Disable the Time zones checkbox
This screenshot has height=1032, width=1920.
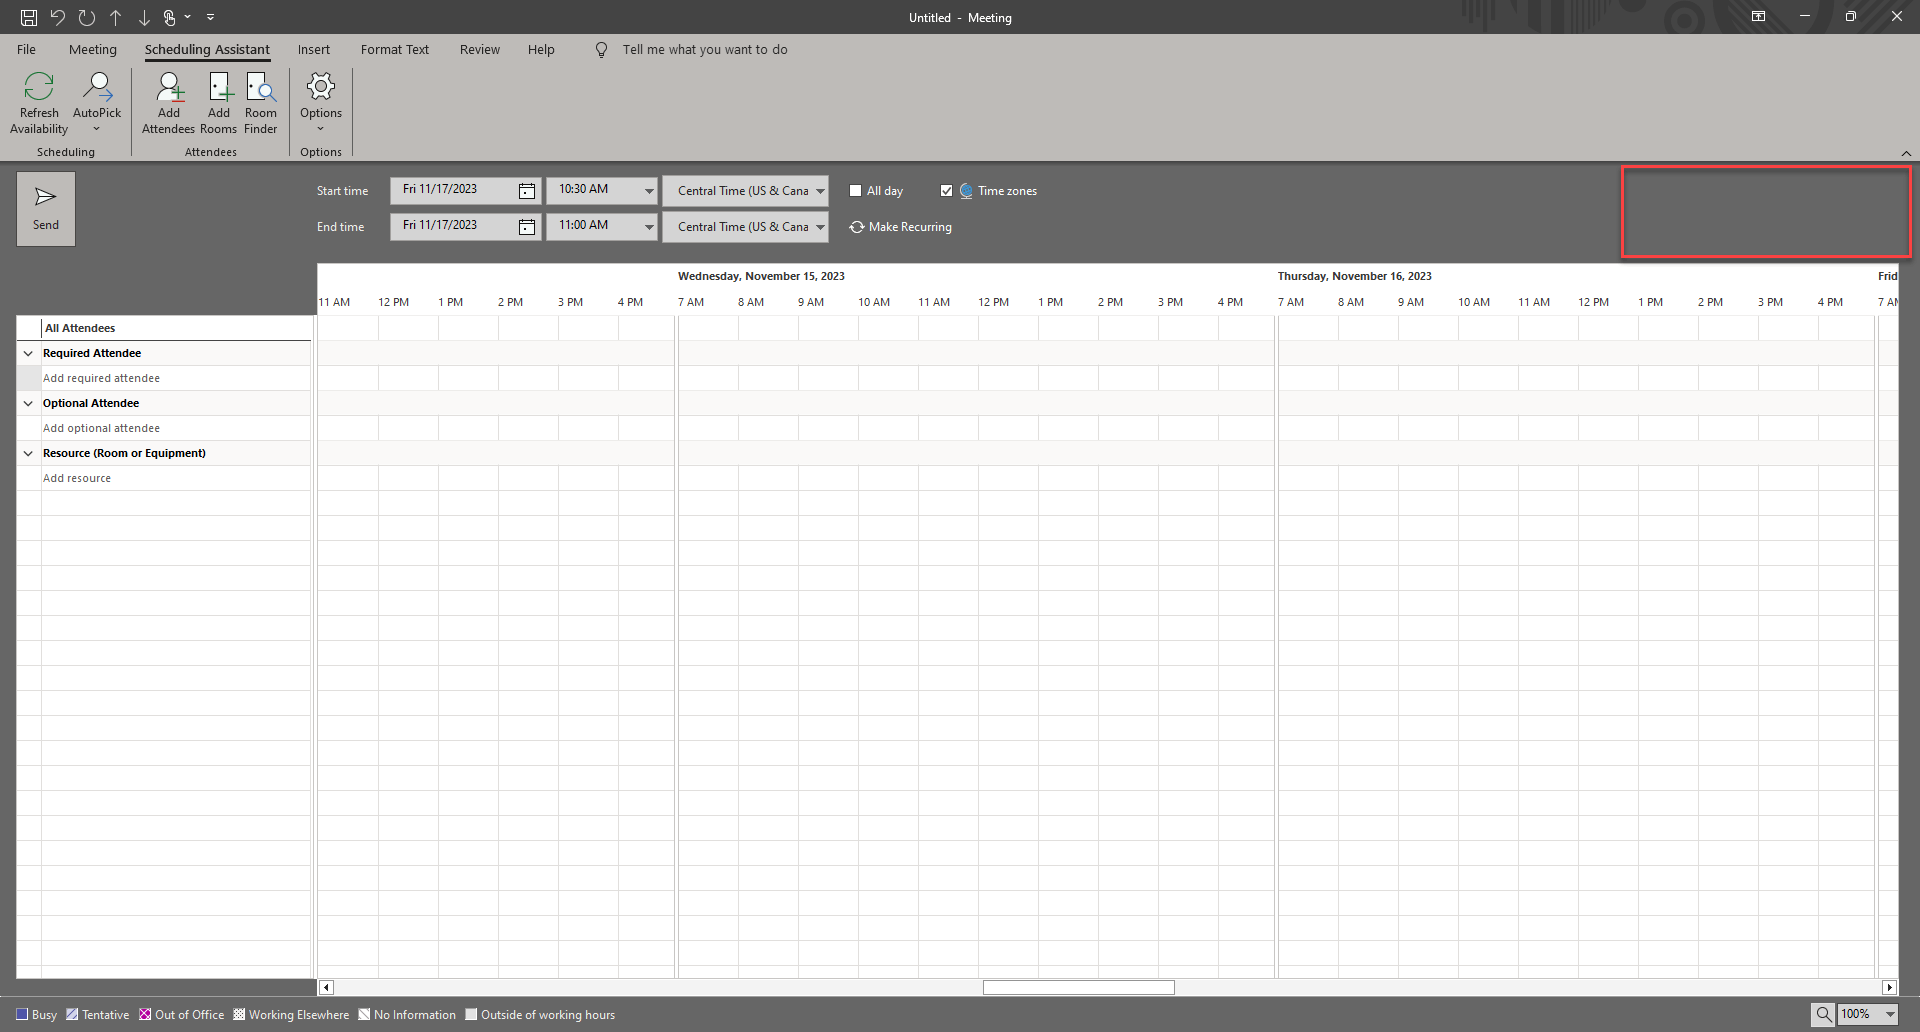coord(947,190)
